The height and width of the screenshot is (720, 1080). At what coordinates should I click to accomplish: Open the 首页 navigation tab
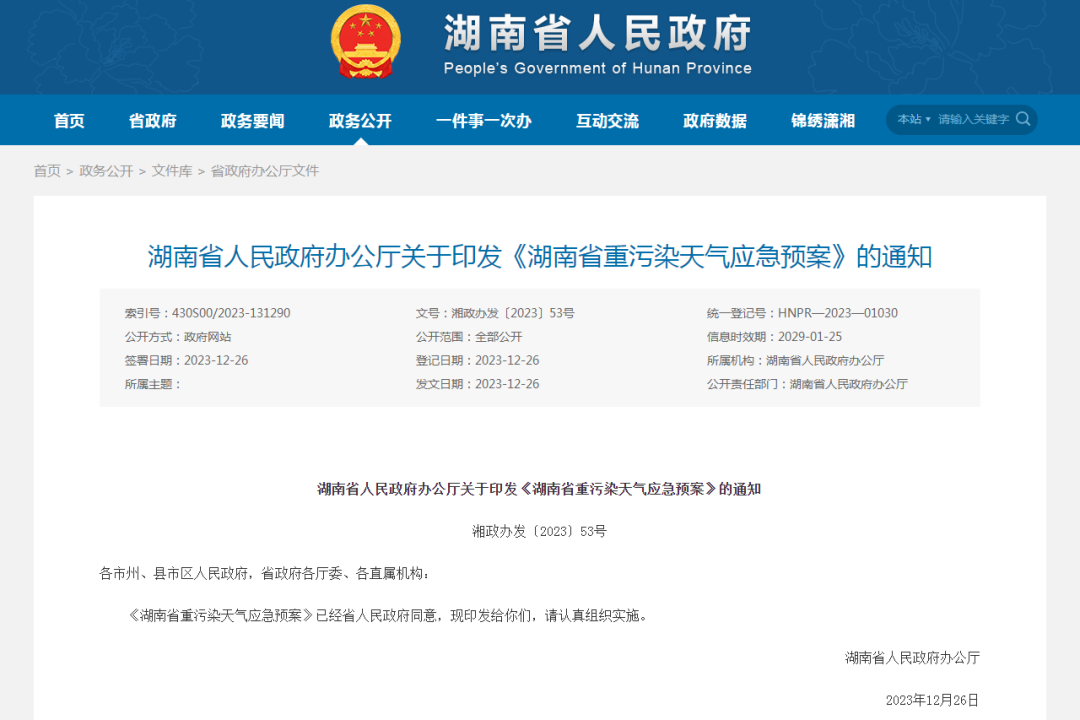pos(69,121)
